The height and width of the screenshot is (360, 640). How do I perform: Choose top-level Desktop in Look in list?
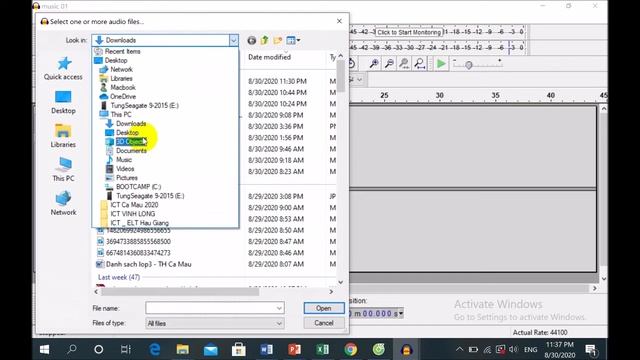pos(116,60)
